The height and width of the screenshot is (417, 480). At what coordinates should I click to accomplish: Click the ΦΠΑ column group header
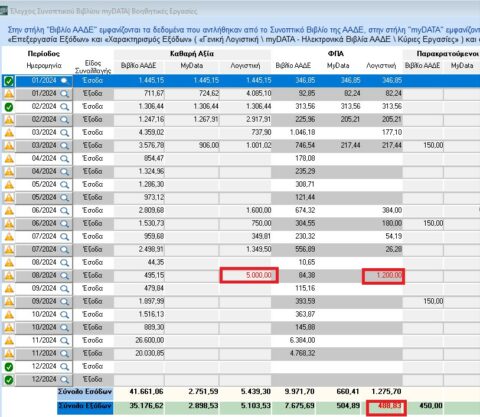tap(336, 54)
